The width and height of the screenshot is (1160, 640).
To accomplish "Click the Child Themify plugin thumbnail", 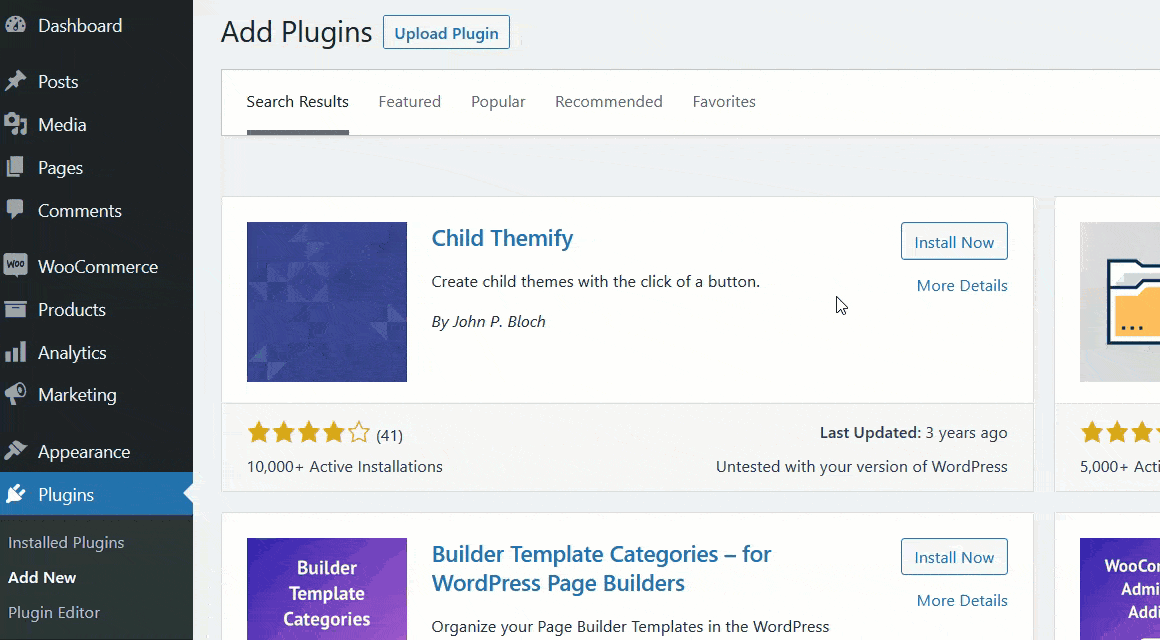I will pyautogui.click(x=327, y=302).
